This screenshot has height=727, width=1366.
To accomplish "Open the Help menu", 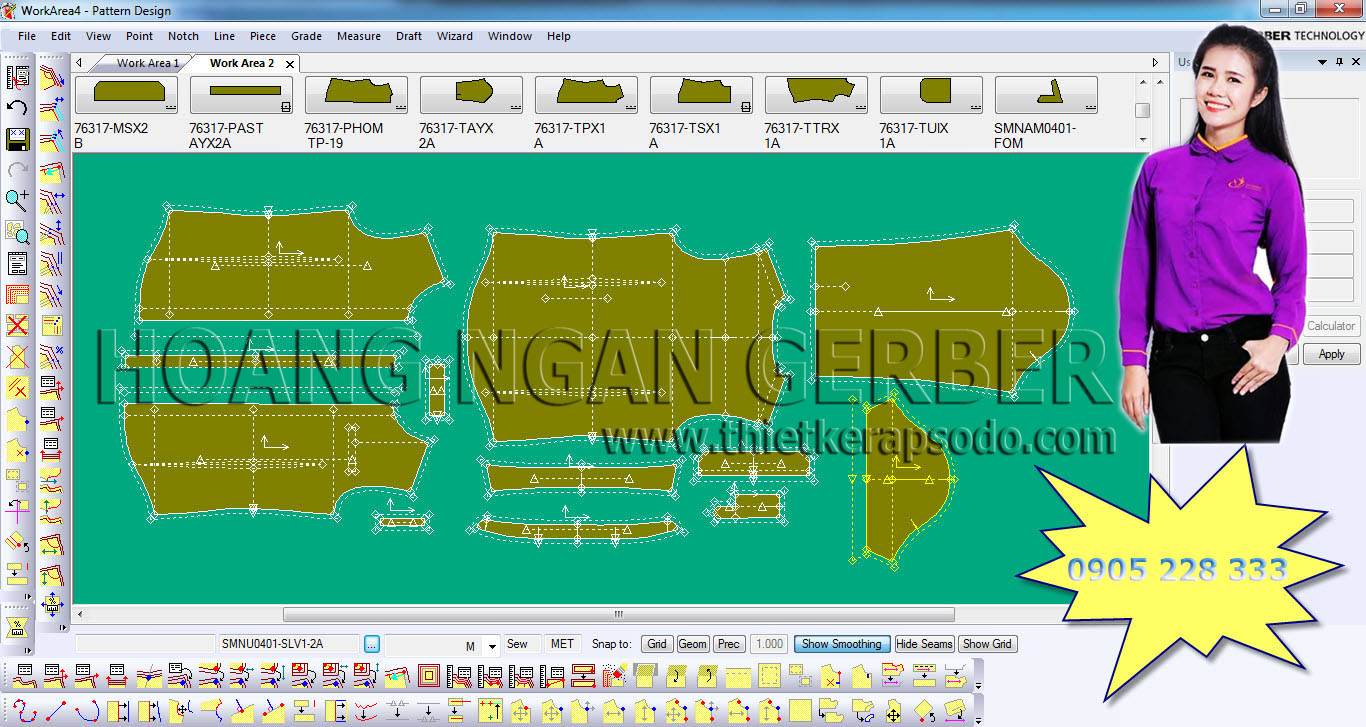I will pyautogui.click(x=558, y=36).
